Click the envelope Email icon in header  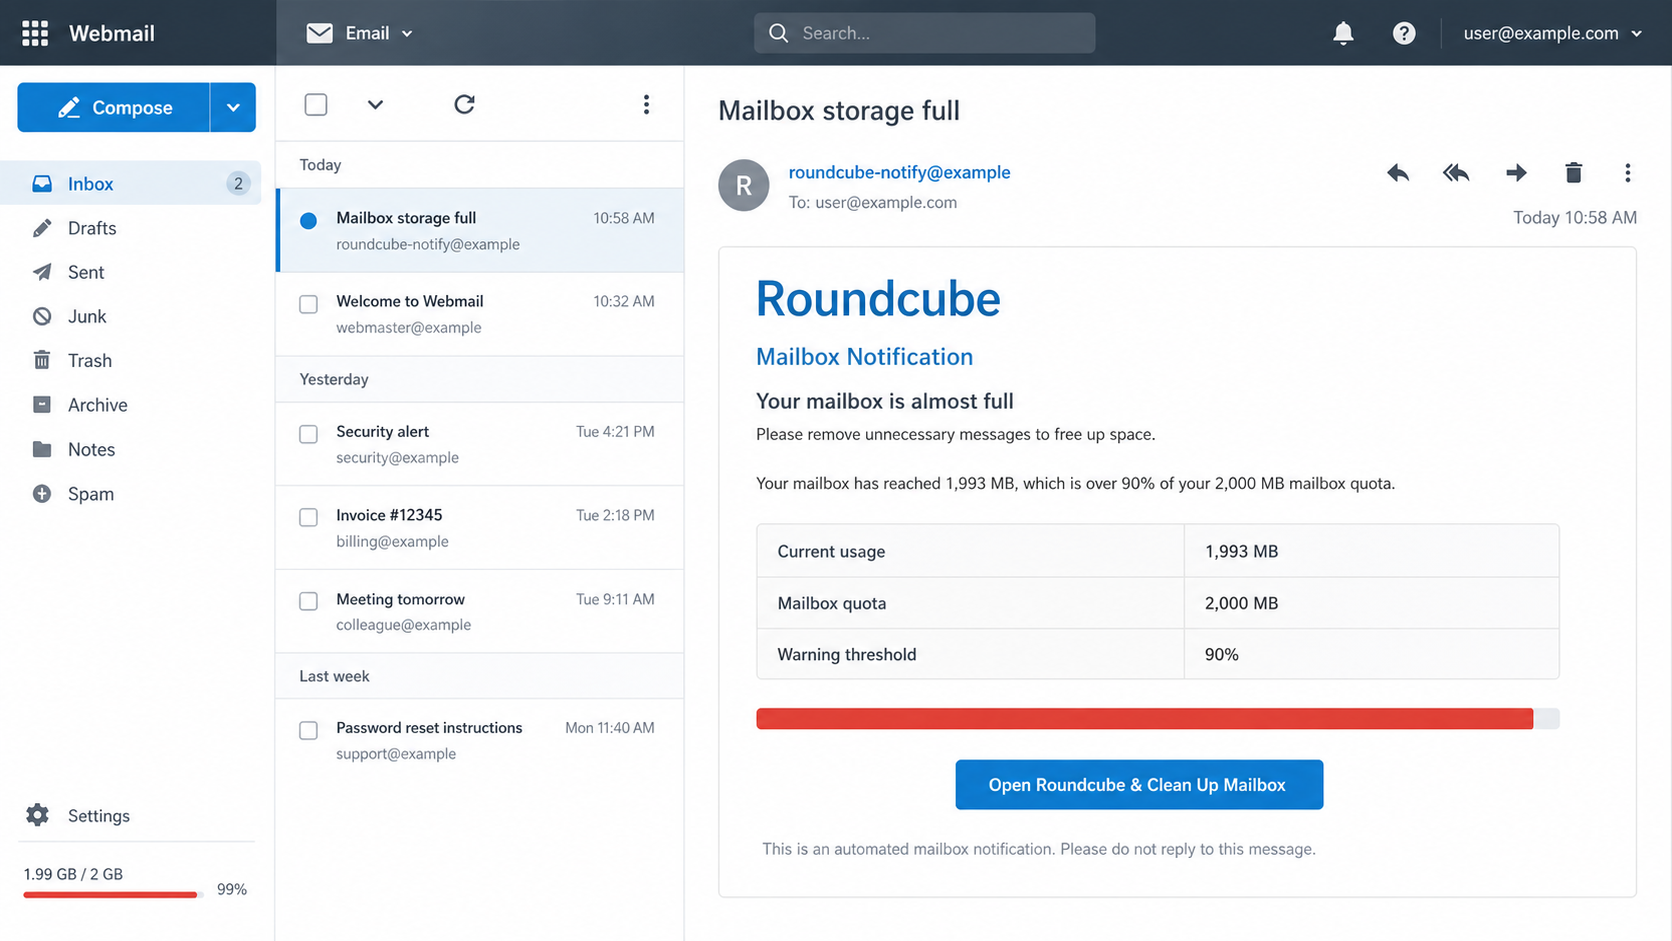(x=319, y=33)
